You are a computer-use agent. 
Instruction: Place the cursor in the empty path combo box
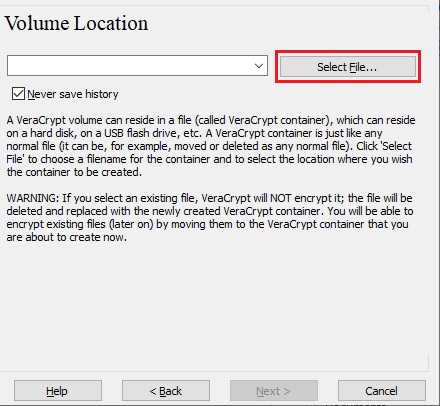point(130,66)
